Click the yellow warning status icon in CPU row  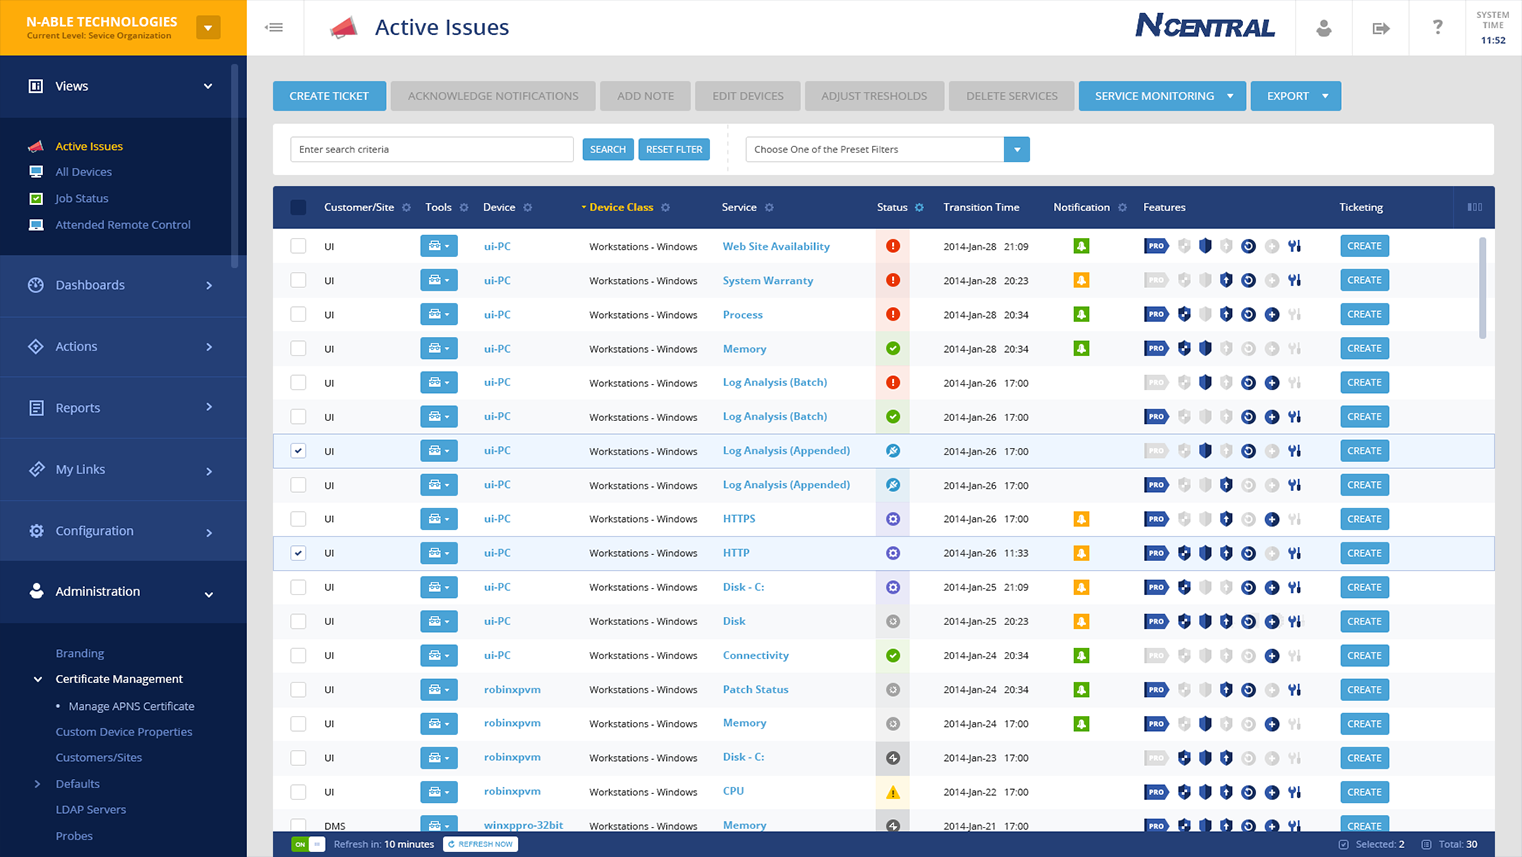pos(893,792)
